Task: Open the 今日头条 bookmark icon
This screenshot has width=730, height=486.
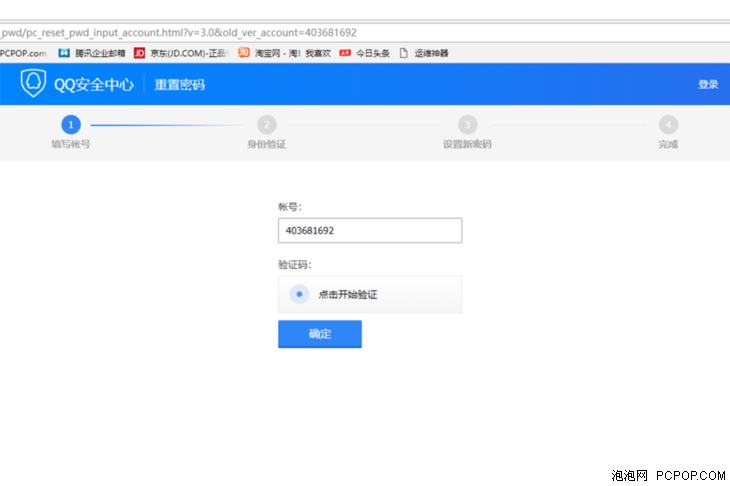Action: click(x=345, y=53)
